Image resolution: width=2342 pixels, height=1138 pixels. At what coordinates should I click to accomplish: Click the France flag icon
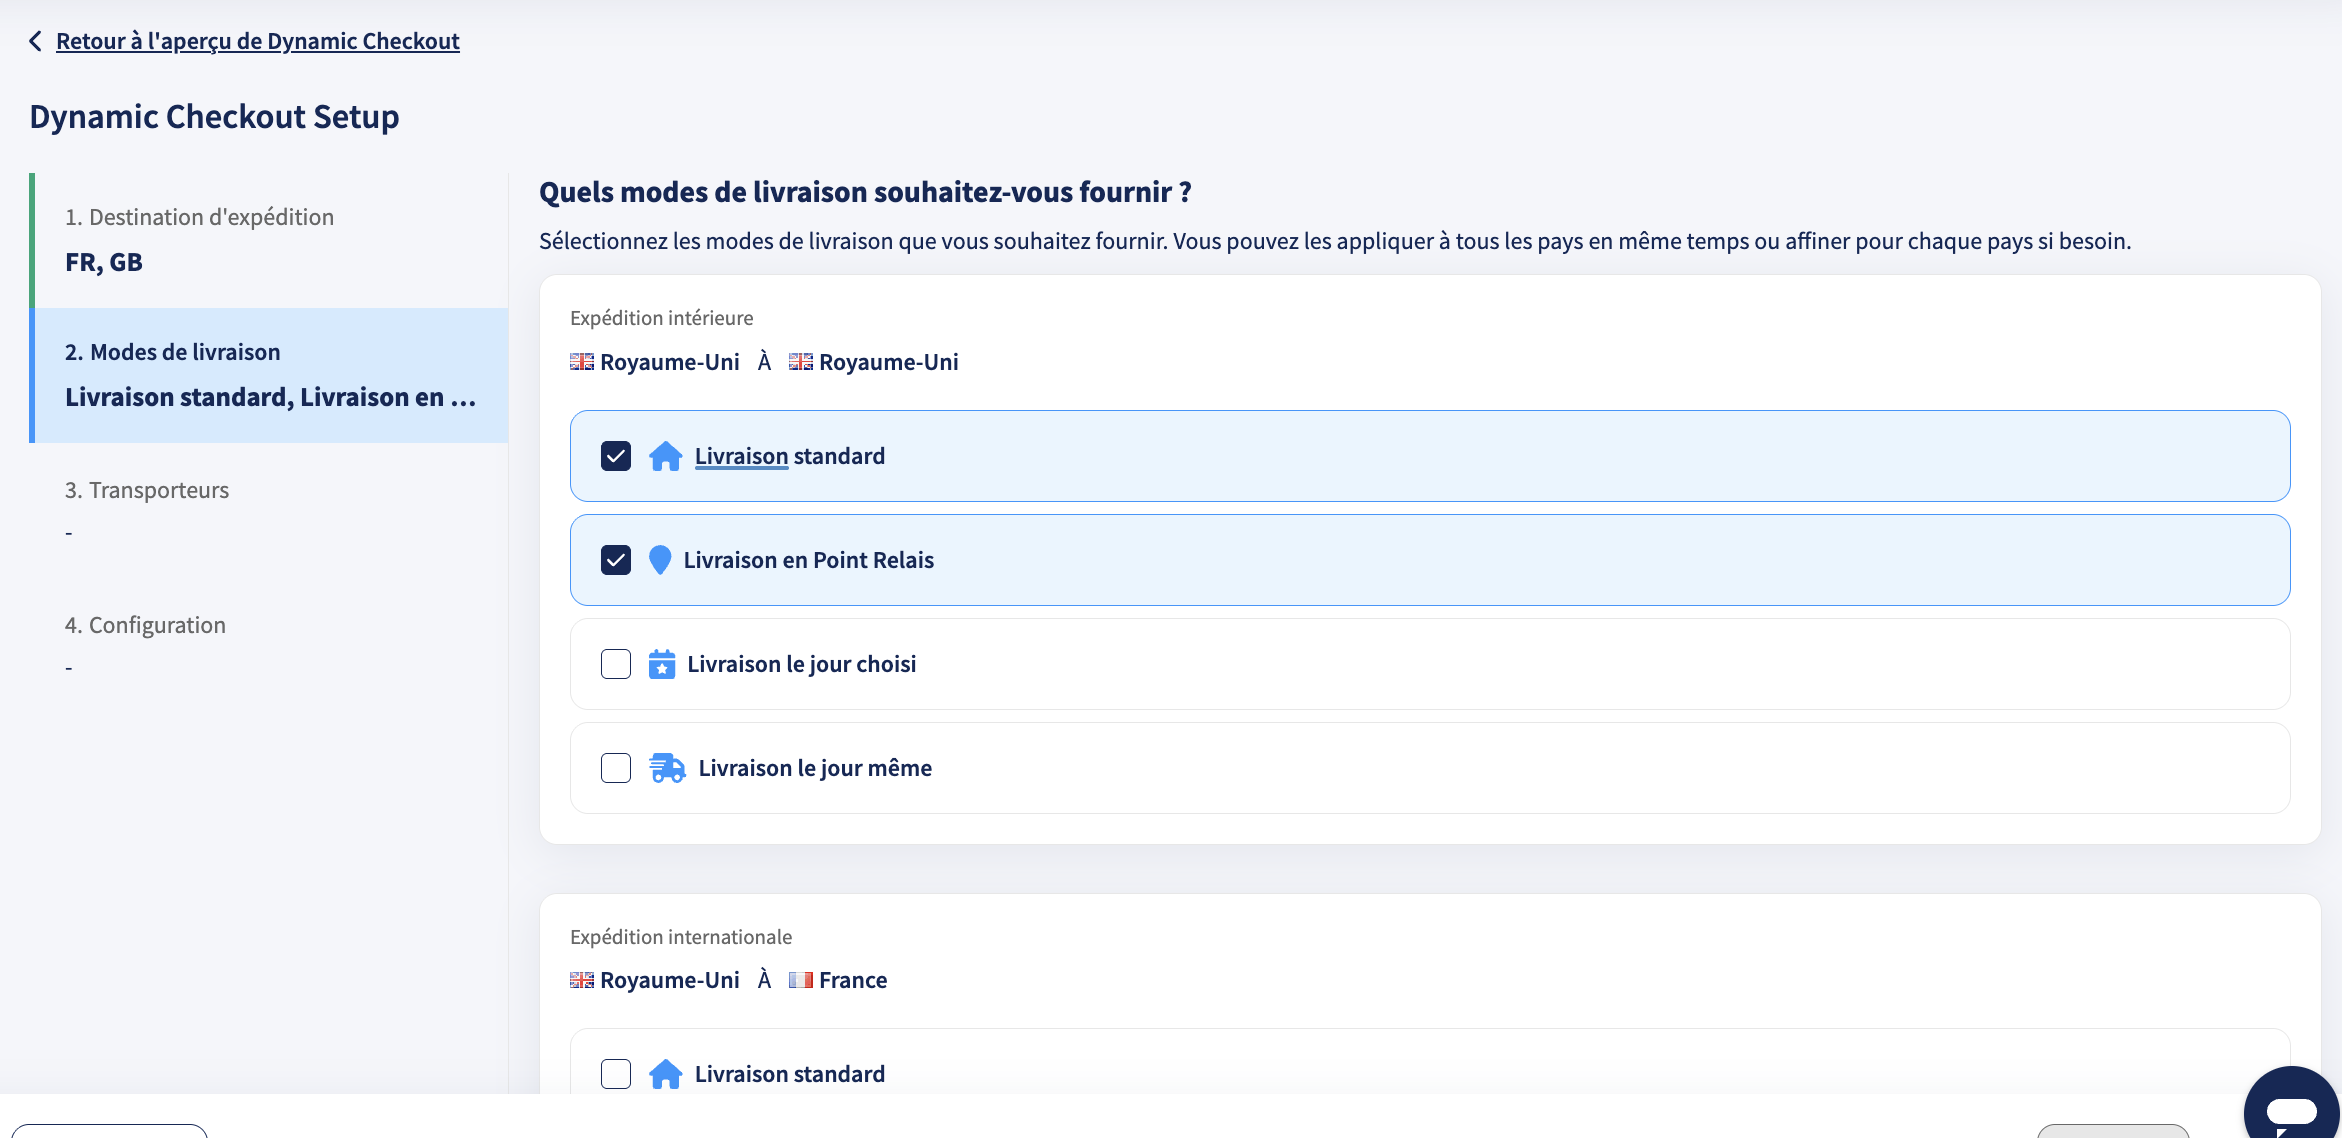coord(801,980)
